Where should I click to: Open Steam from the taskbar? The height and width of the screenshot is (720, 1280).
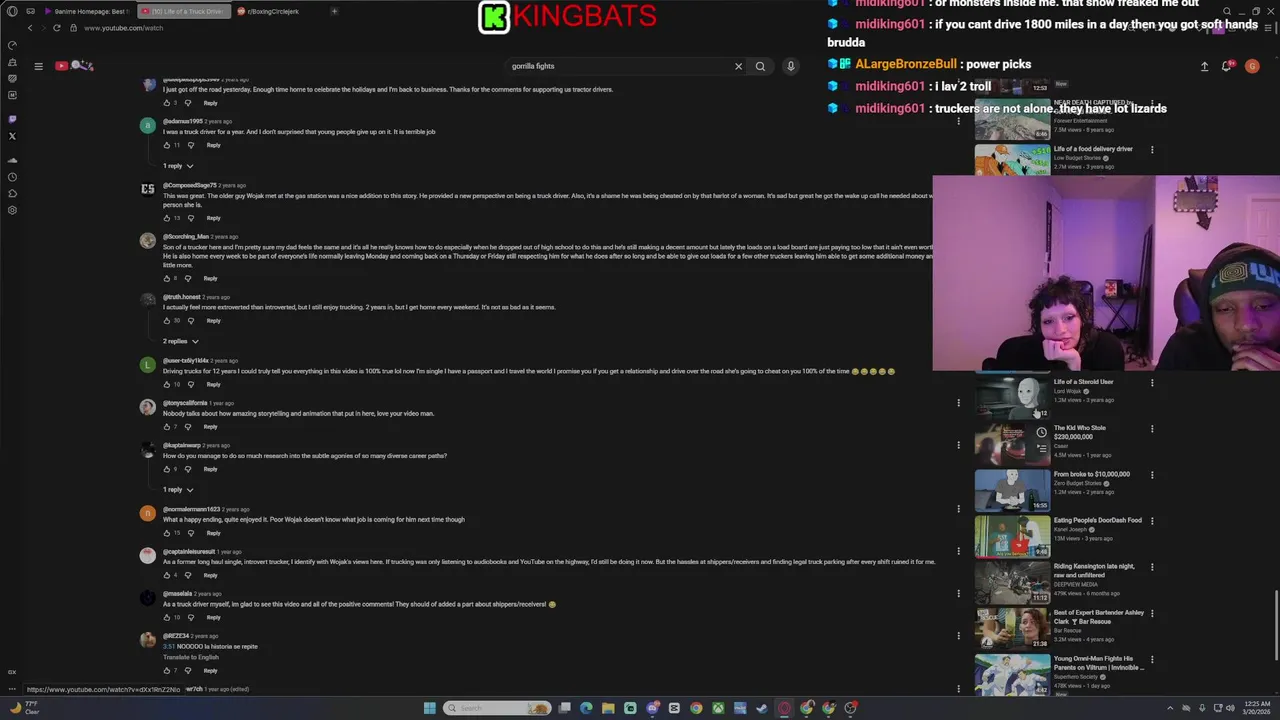[x=762, y=708]
